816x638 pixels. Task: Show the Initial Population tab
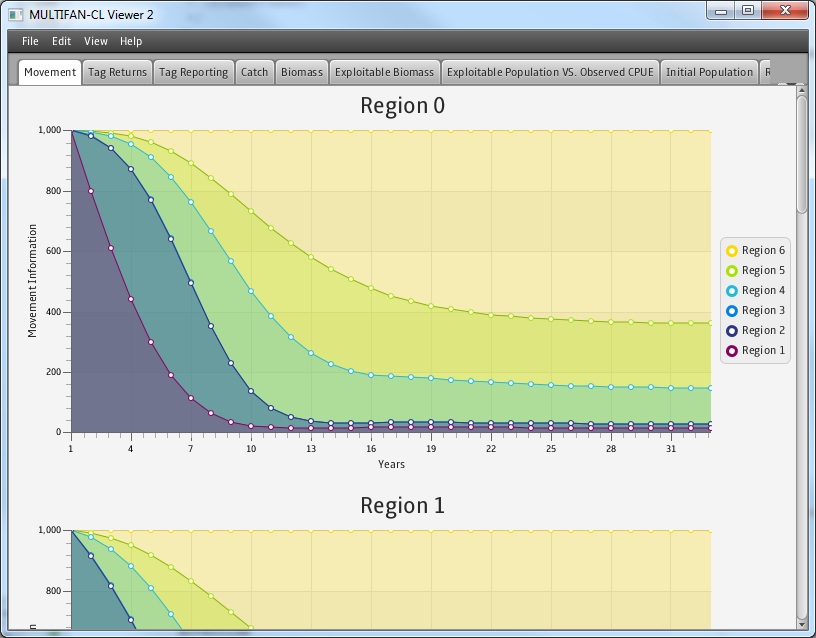coord(709,72)
